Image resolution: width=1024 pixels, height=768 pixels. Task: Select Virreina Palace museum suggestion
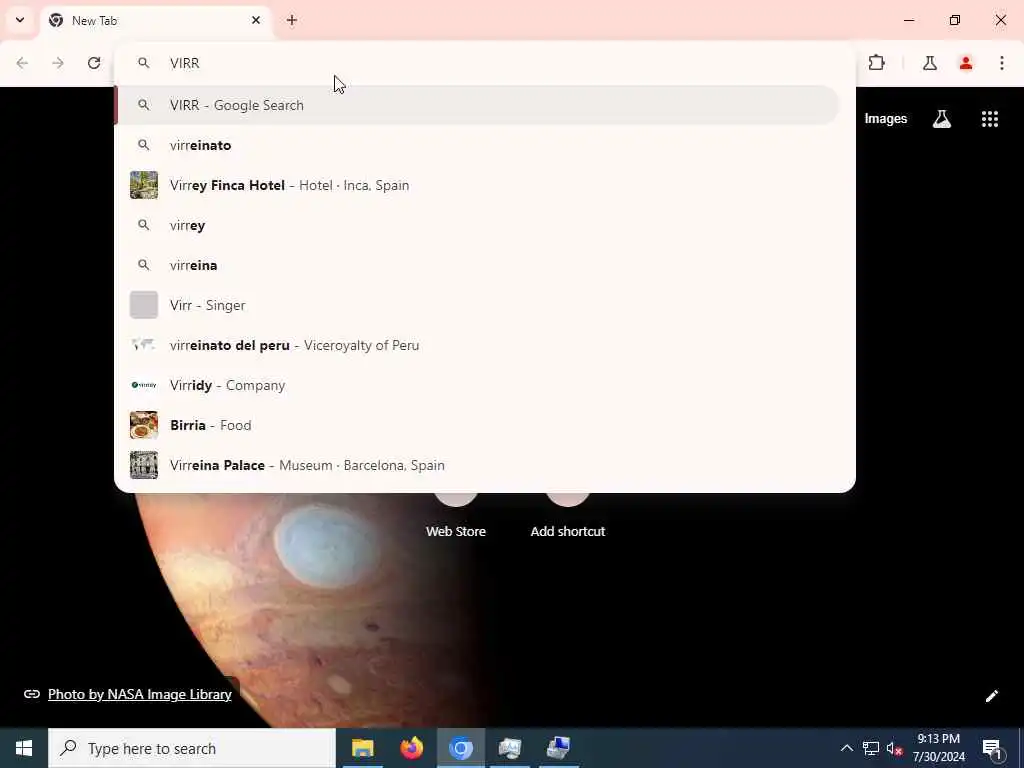tap(477, 465)
